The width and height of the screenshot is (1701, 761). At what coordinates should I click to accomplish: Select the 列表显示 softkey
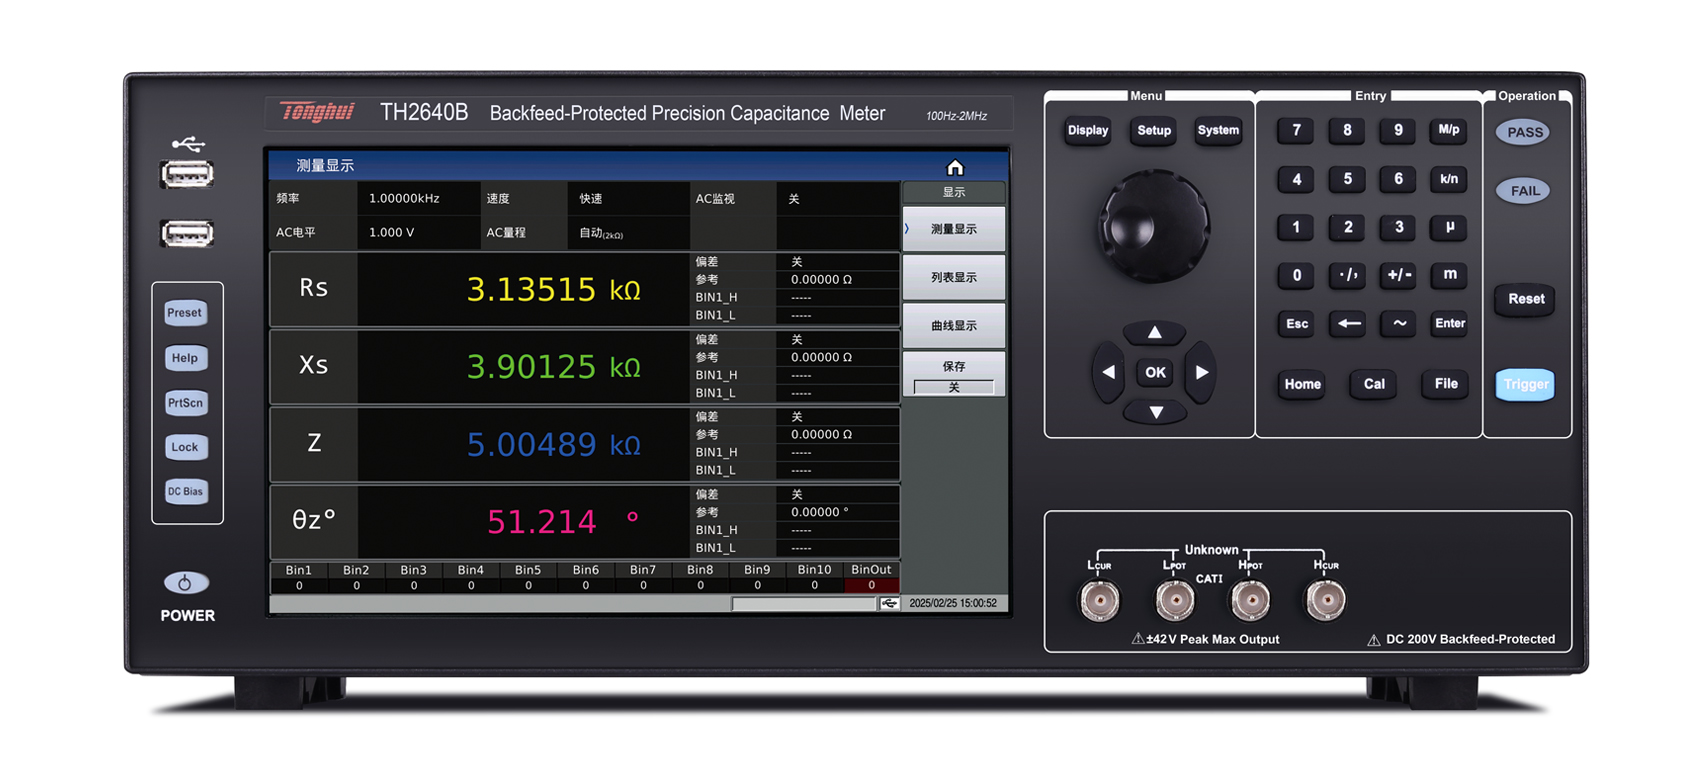(953, 278)
